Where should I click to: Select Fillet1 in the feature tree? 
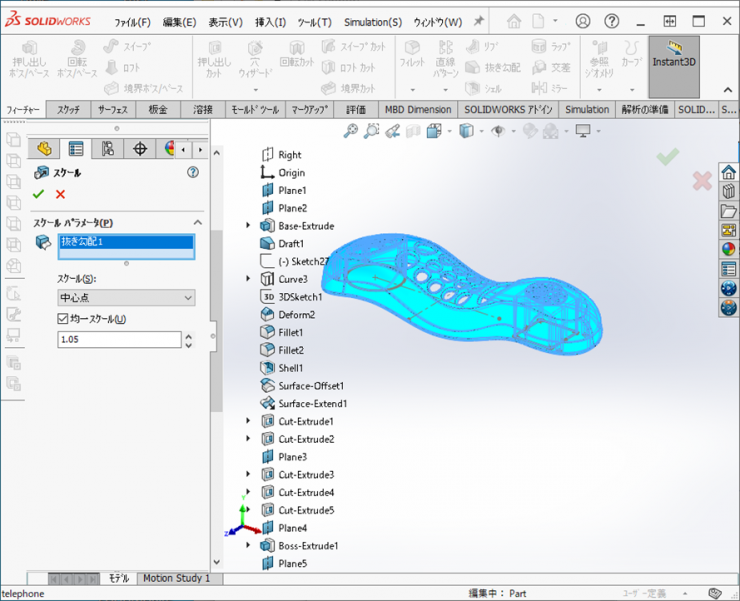pyautogui.click(x=290, y=332)
